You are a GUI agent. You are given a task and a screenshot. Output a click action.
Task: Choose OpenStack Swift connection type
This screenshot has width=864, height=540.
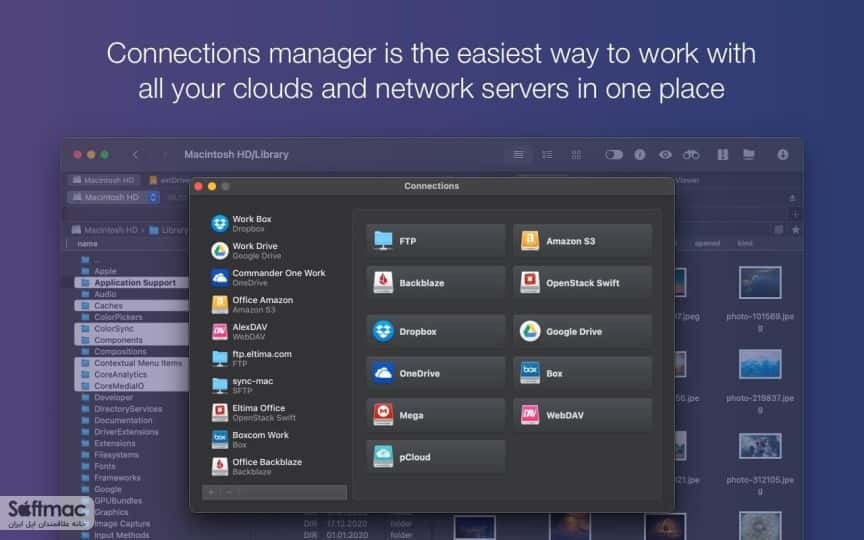click(582, 283)
